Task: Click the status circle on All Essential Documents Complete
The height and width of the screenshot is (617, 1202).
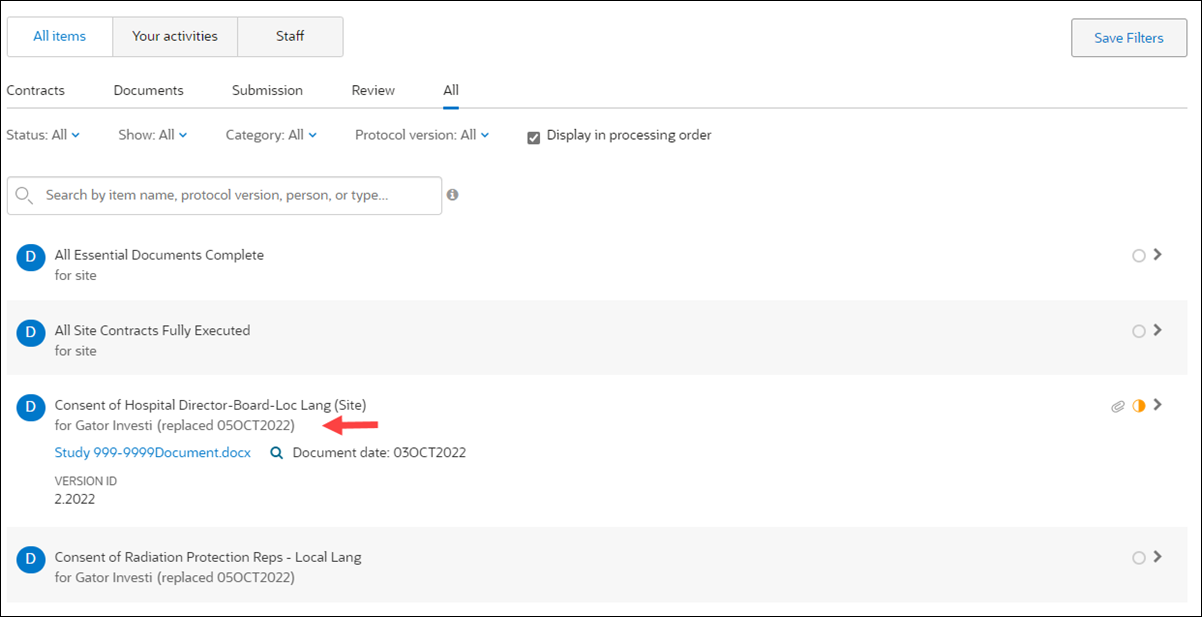Action: 1138,255
